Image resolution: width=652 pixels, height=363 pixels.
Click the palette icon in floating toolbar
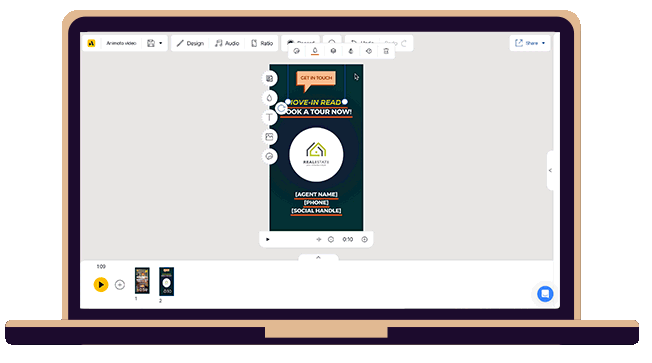click(x=296, y=51)
